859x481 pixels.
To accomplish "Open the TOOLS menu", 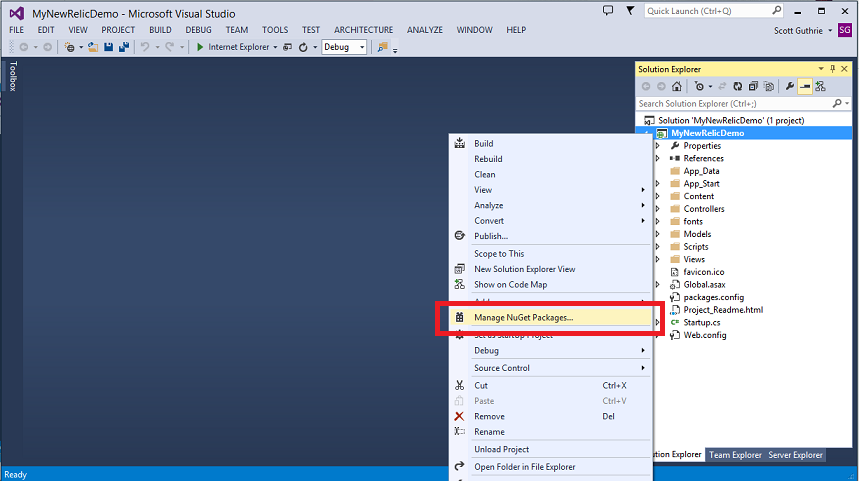I will coord(275,30).
